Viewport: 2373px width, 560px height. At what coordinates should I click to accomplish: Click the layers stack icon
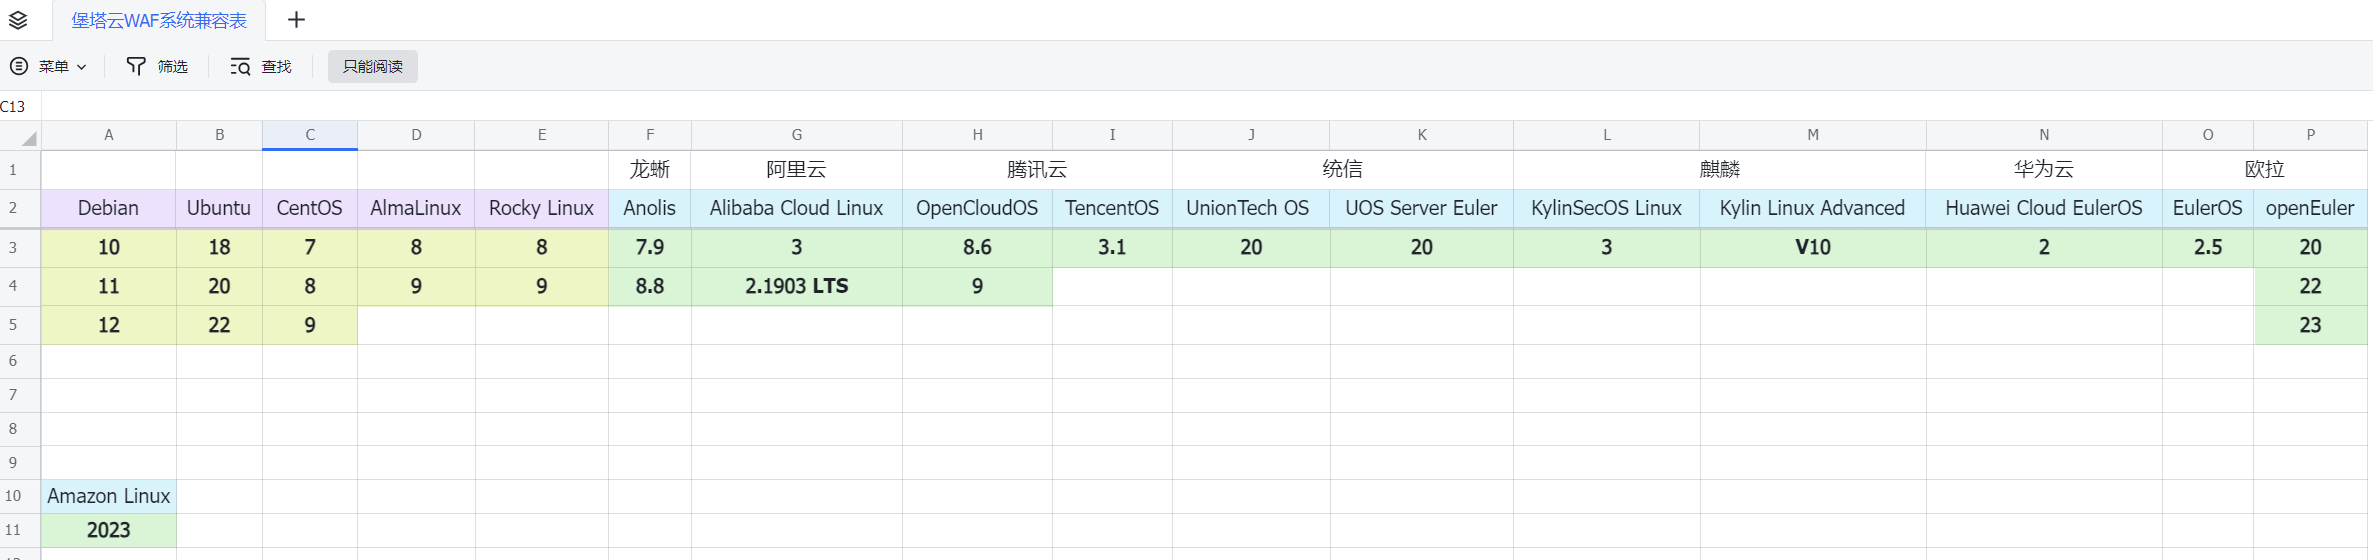click(x=18, y=19)
